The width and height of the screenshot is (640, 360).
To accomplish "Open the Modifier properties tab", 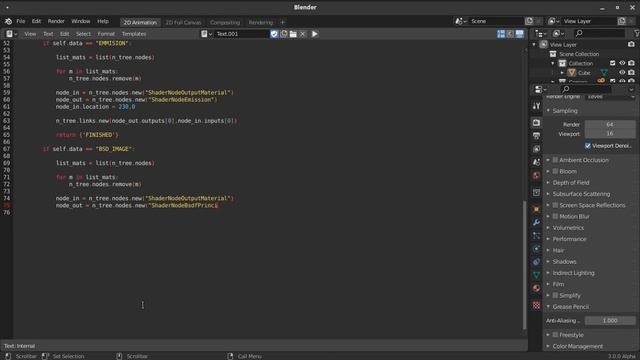I will [x=536, y=222].
